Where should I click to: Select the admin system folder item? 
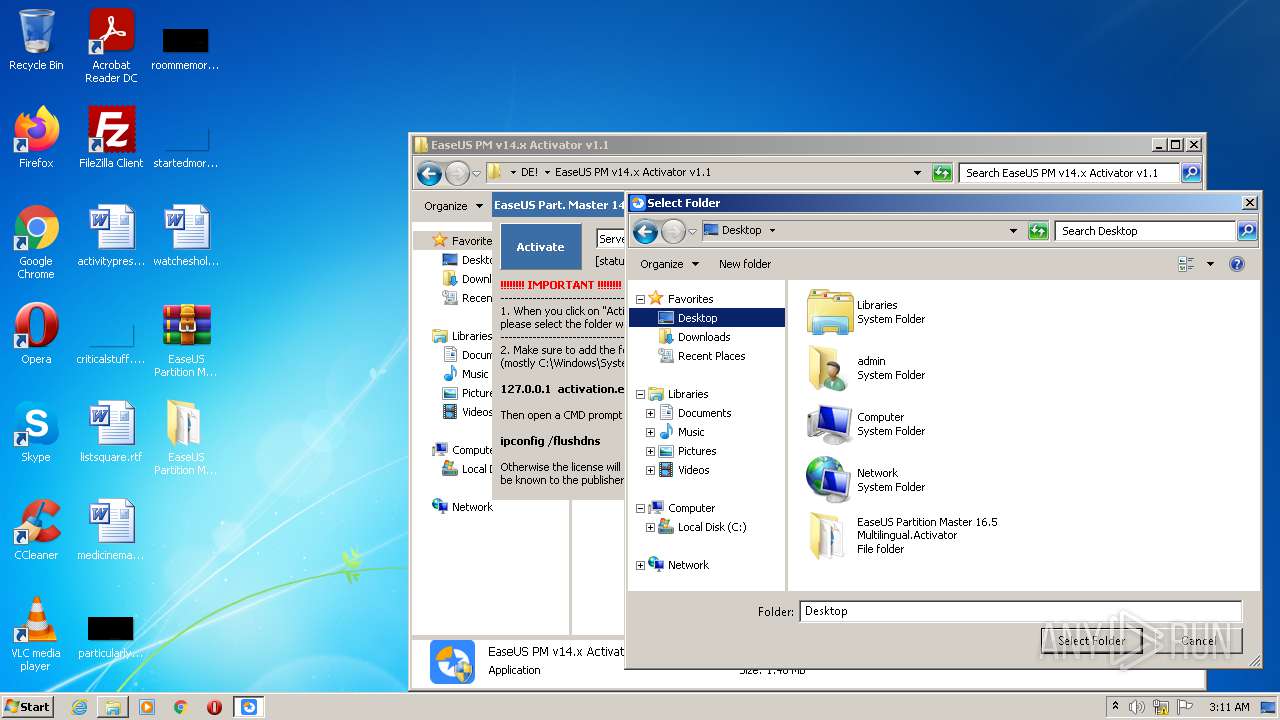(866, 368)
